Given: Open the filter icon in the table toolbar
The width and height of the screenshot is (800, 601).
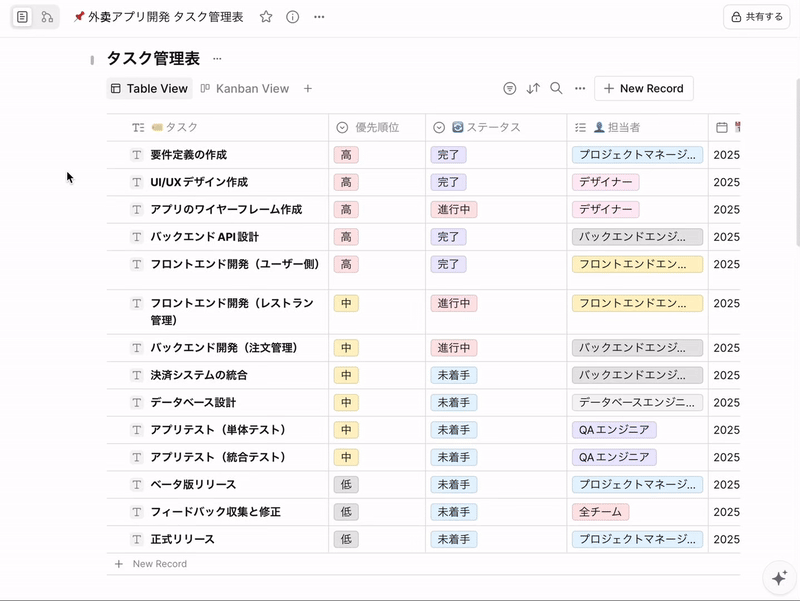Looking at the screenshot, I should (x=511, y=88).
